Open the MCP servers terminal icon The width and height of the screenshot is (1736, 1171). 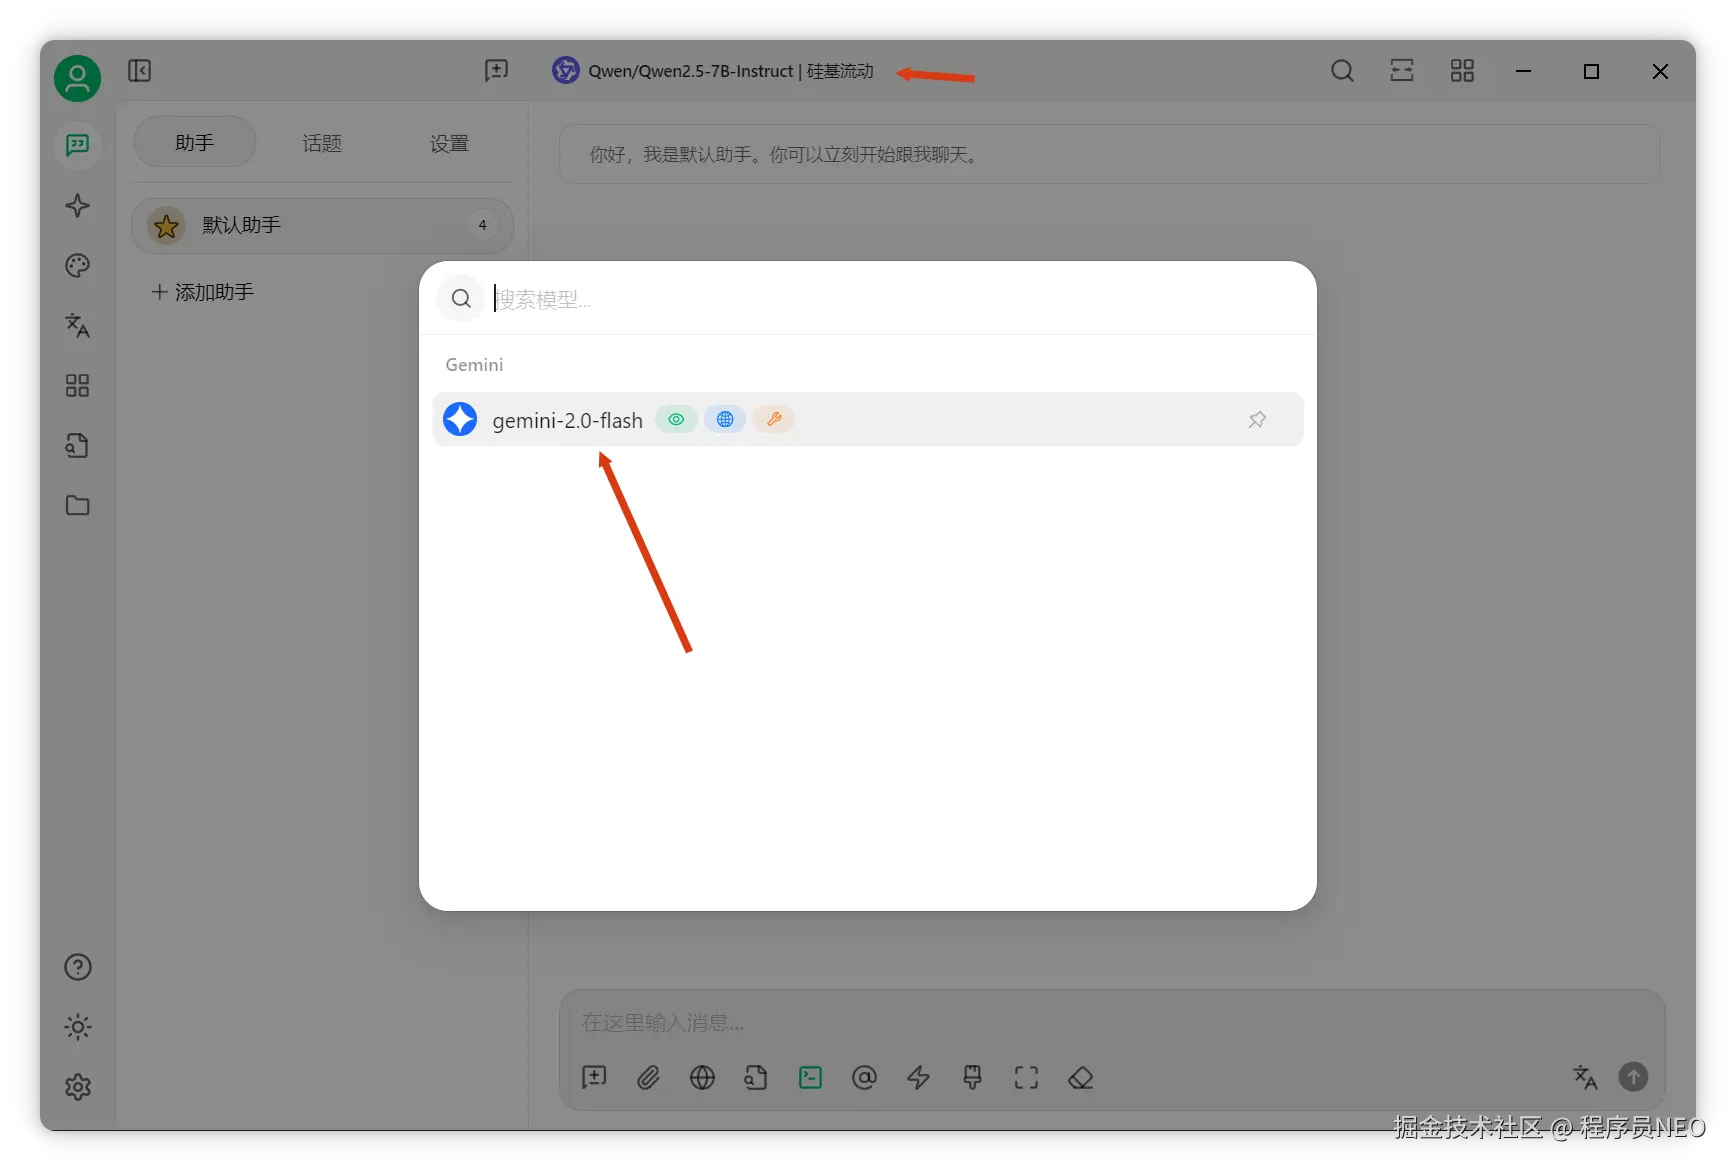(810, 1077)
